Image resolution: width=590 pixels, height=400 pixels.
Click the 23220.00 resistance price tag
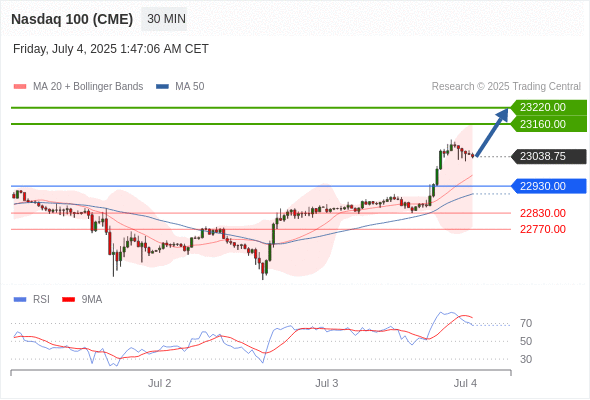click(549, 108)
